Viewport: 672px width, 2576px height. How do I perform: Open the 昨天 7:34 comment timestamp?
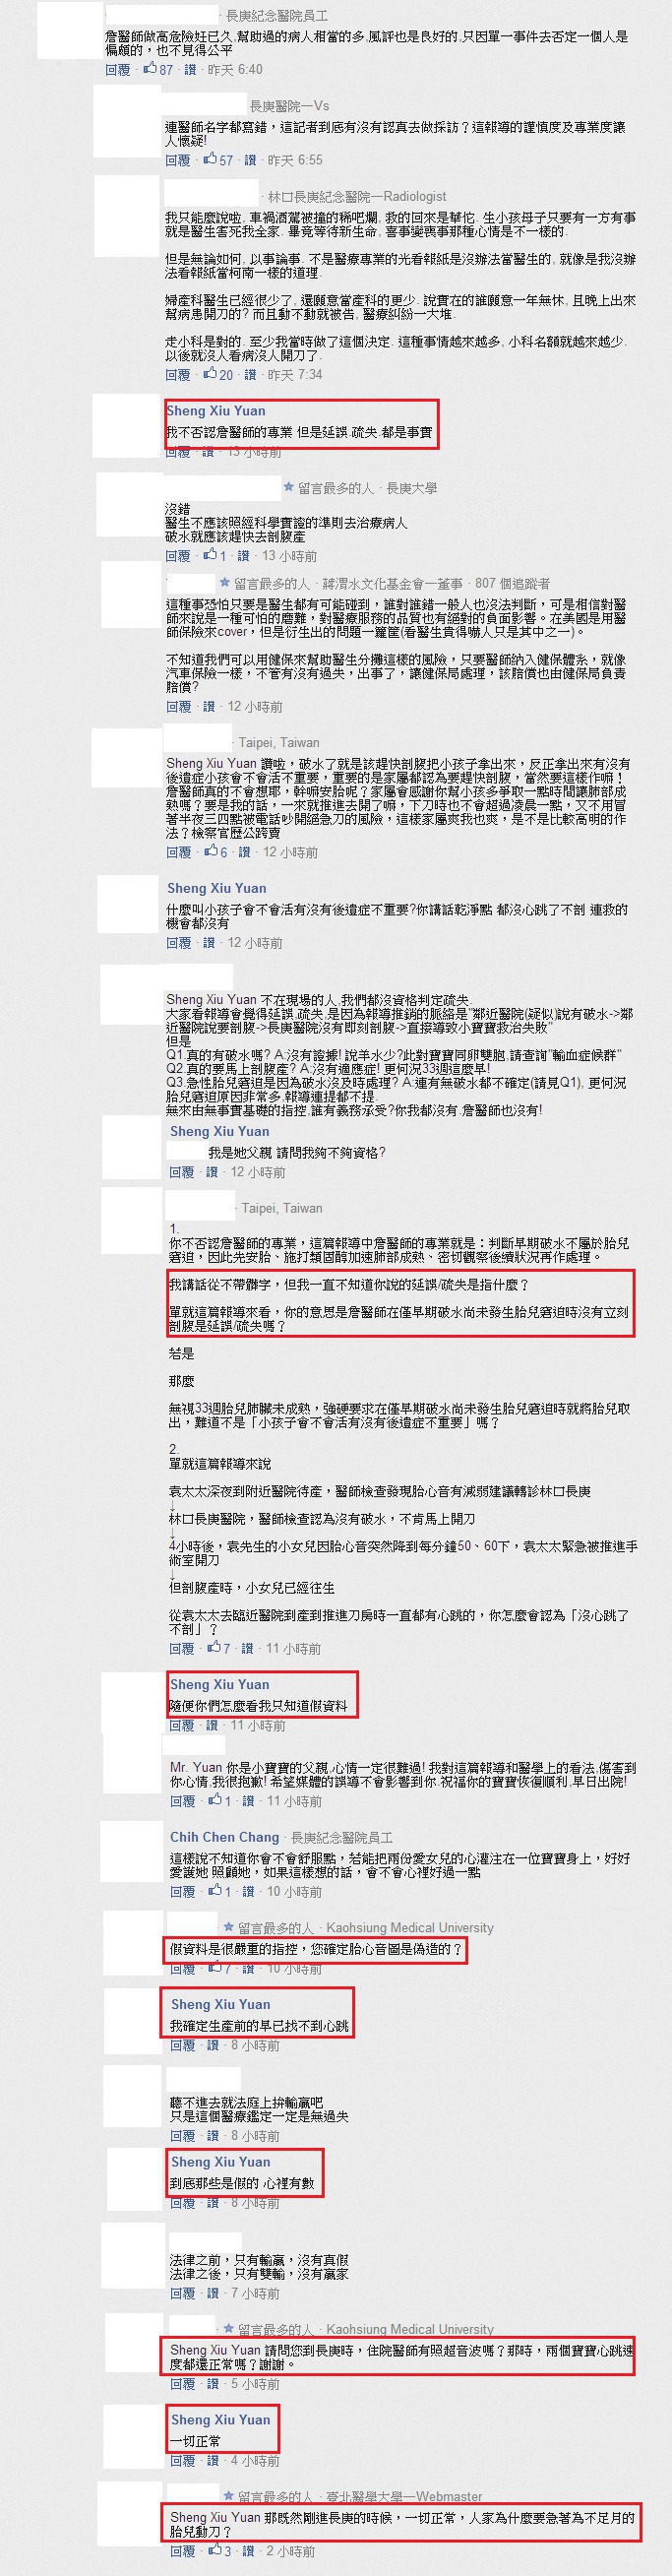296,375
